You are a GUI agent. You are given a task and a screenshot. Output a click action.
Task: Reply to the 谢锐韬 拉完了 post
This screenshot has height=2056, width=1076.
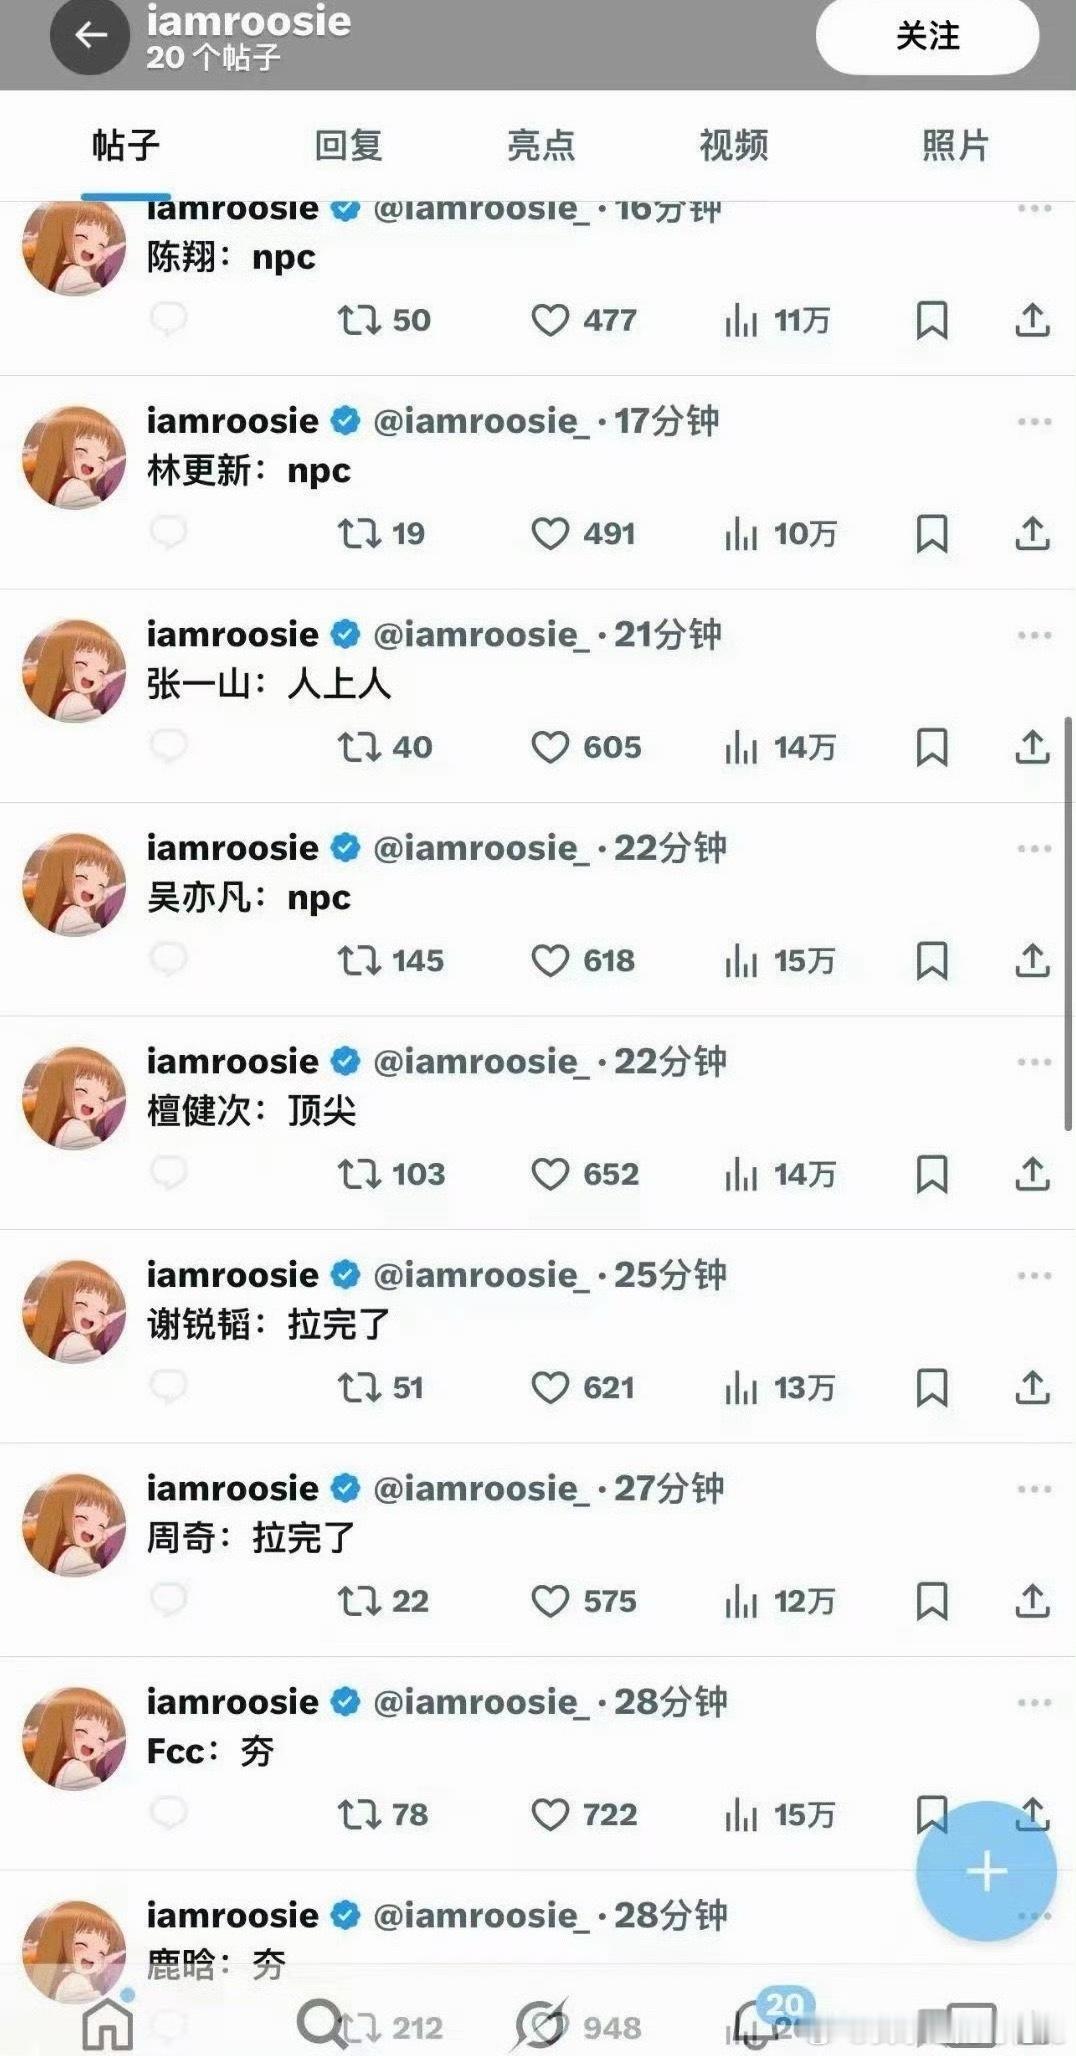(168, 1386)
